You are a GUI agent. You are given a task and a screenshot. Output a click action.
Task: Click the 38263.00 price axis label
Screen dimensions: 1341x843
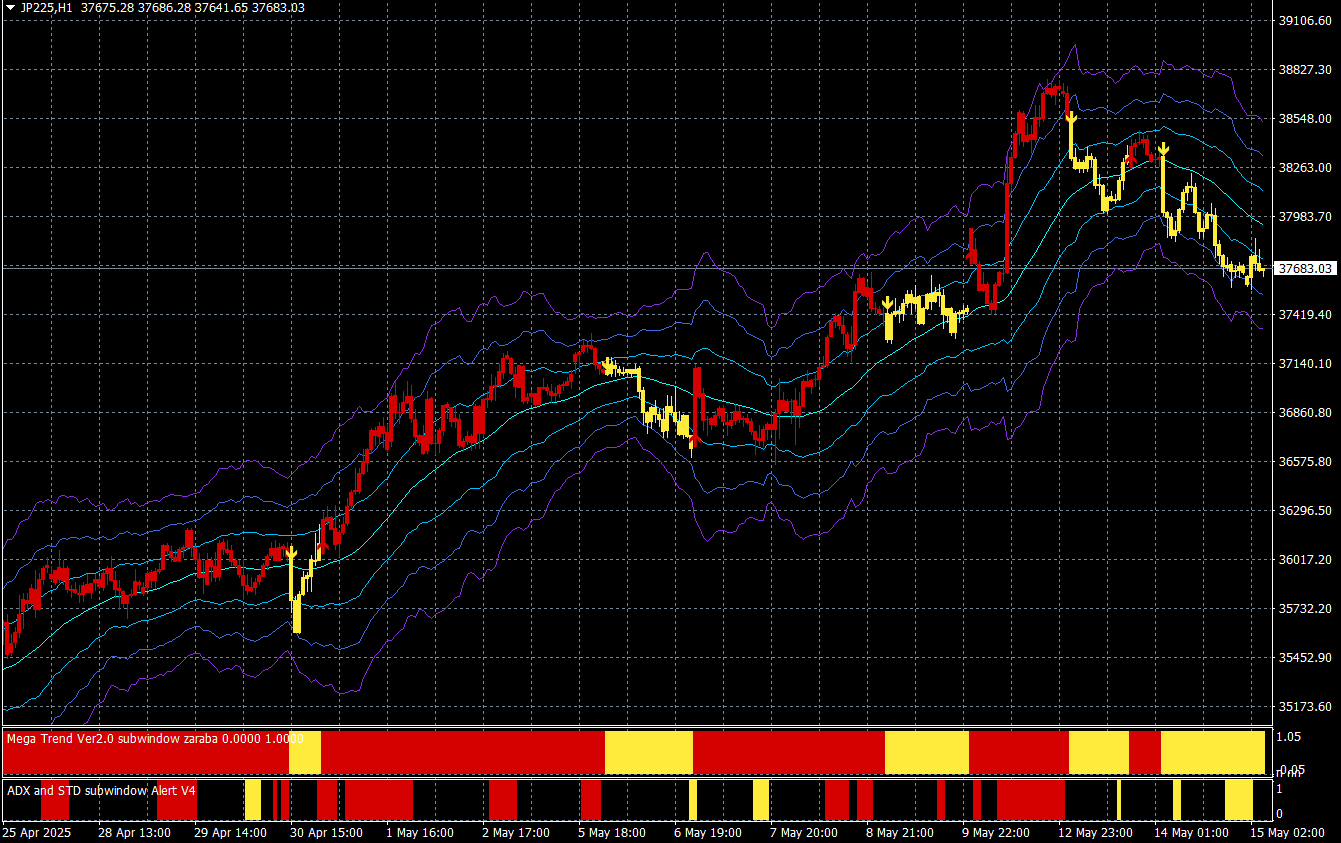click(1305, 167)
